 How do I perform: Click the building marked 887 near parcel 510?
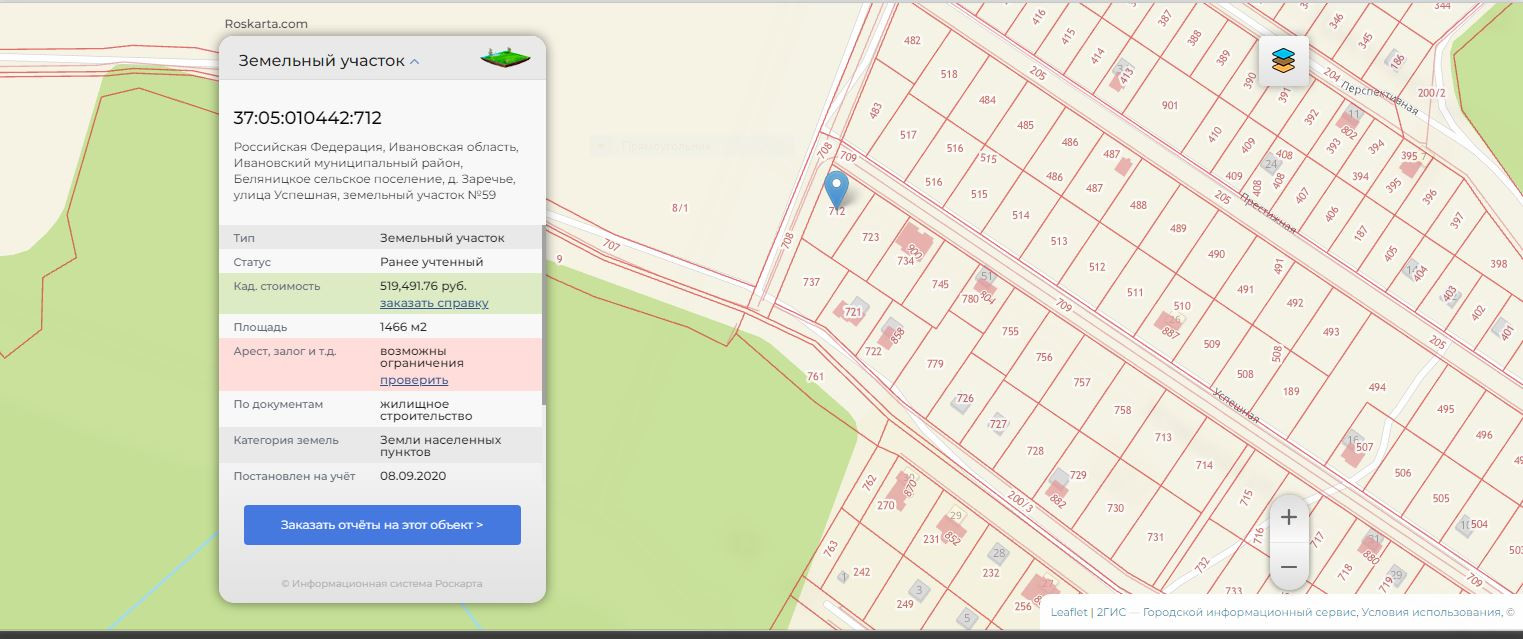(x=1168, y=325)
